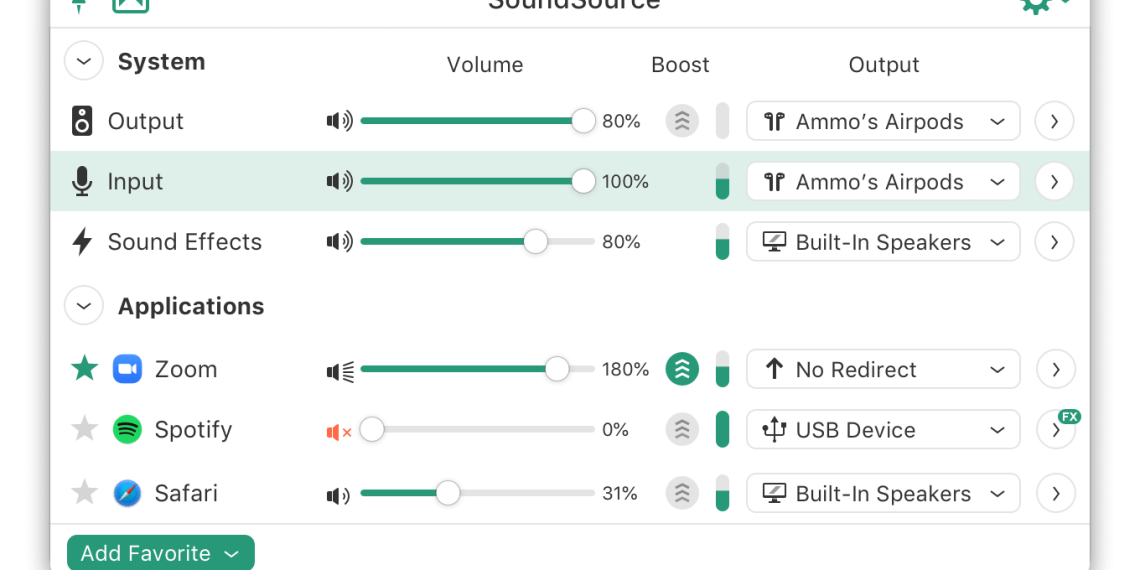
Task: Favorite Spotify using its star
Action: click(85, 430)
